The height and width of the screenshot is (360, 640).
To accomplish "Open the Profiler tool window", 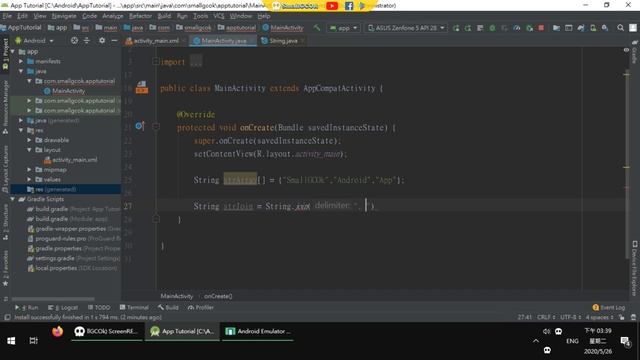I will pos(200,307).
